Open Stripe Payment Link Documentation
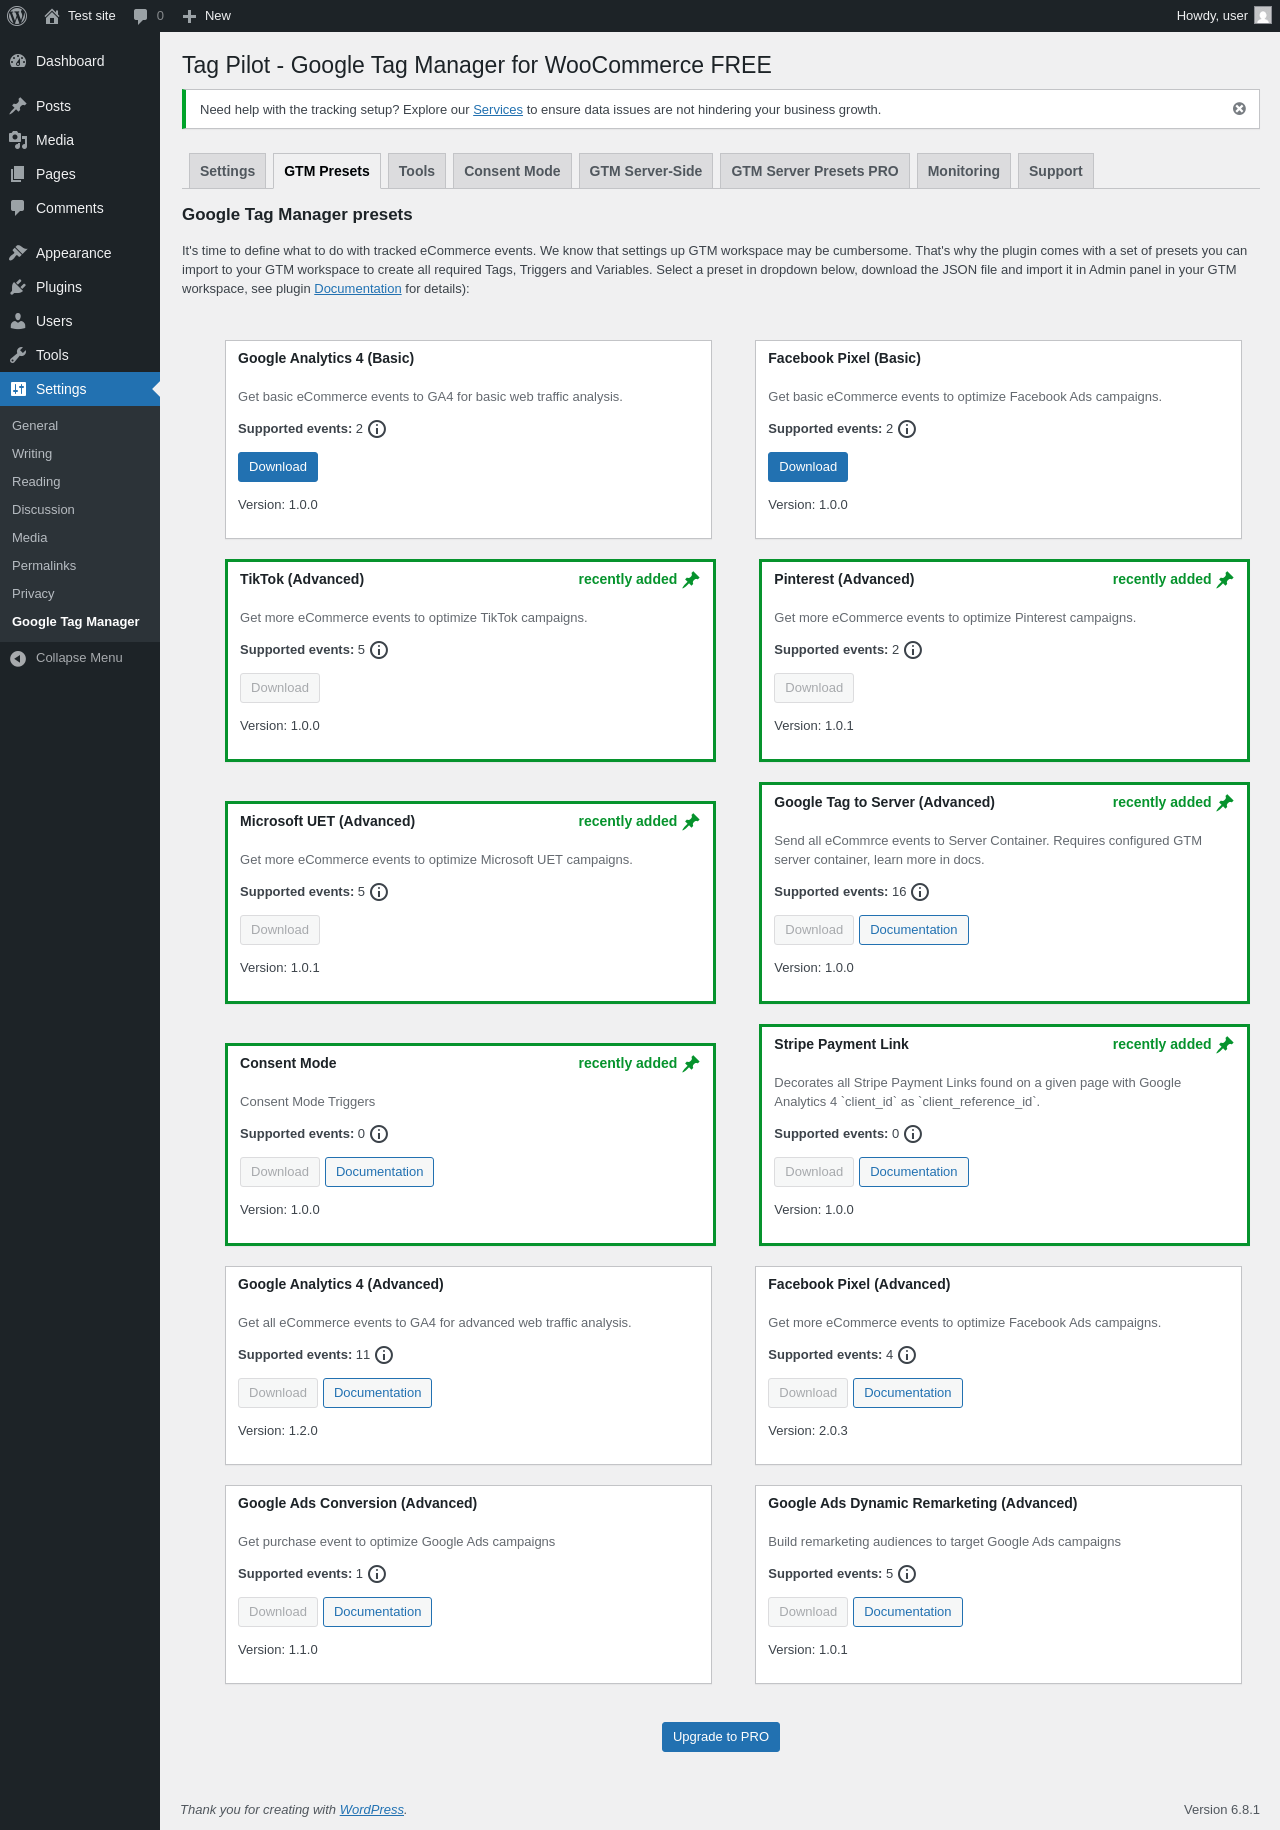This screenshot has width=1280, height=1830. [914, 1172]
